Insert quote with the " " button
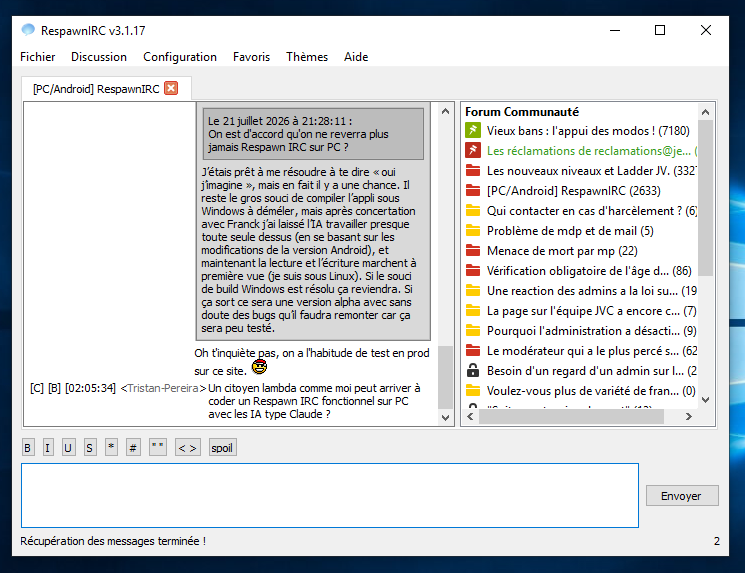 [158, 448]
